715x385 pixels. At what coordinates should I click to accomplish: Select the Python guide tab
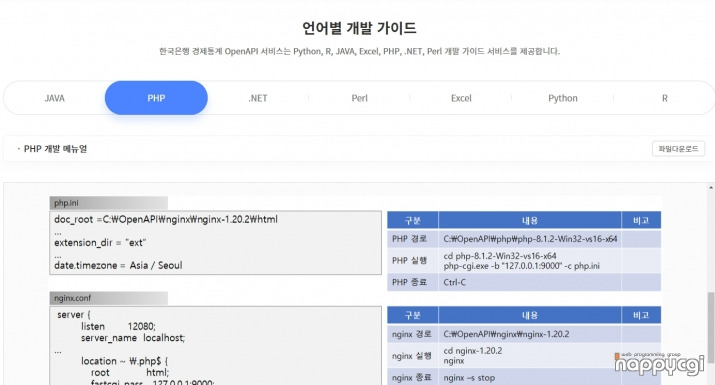pyautogui.click(x=563, y=98)
